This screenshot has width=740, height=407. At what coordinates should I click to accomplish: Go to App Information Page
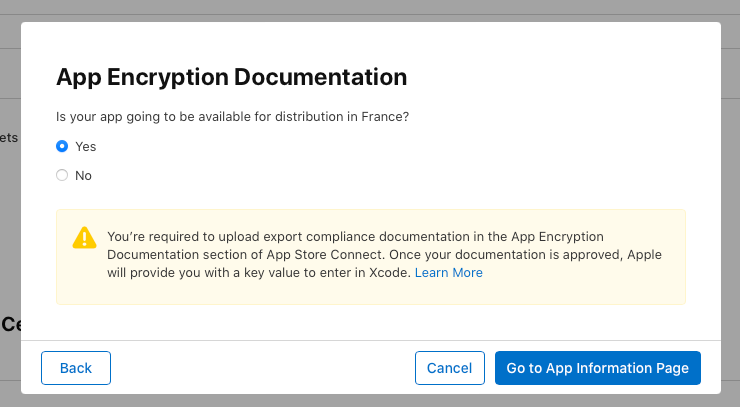pos(597,368)
